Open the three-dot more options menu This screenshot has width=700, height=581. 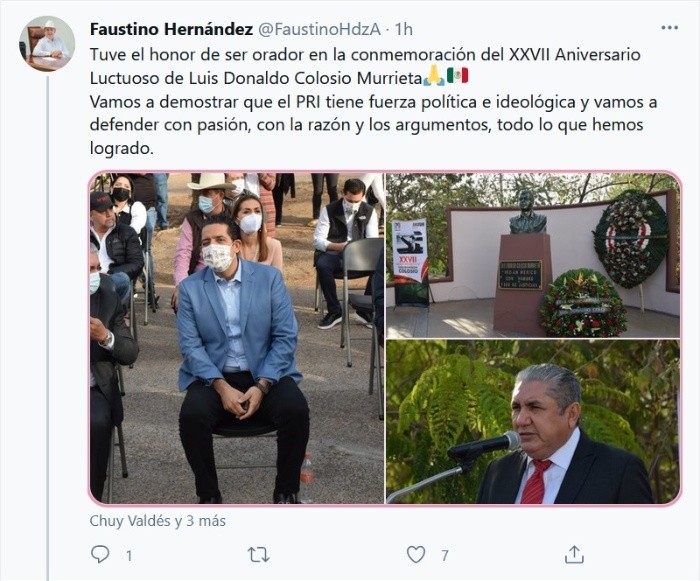670,28
